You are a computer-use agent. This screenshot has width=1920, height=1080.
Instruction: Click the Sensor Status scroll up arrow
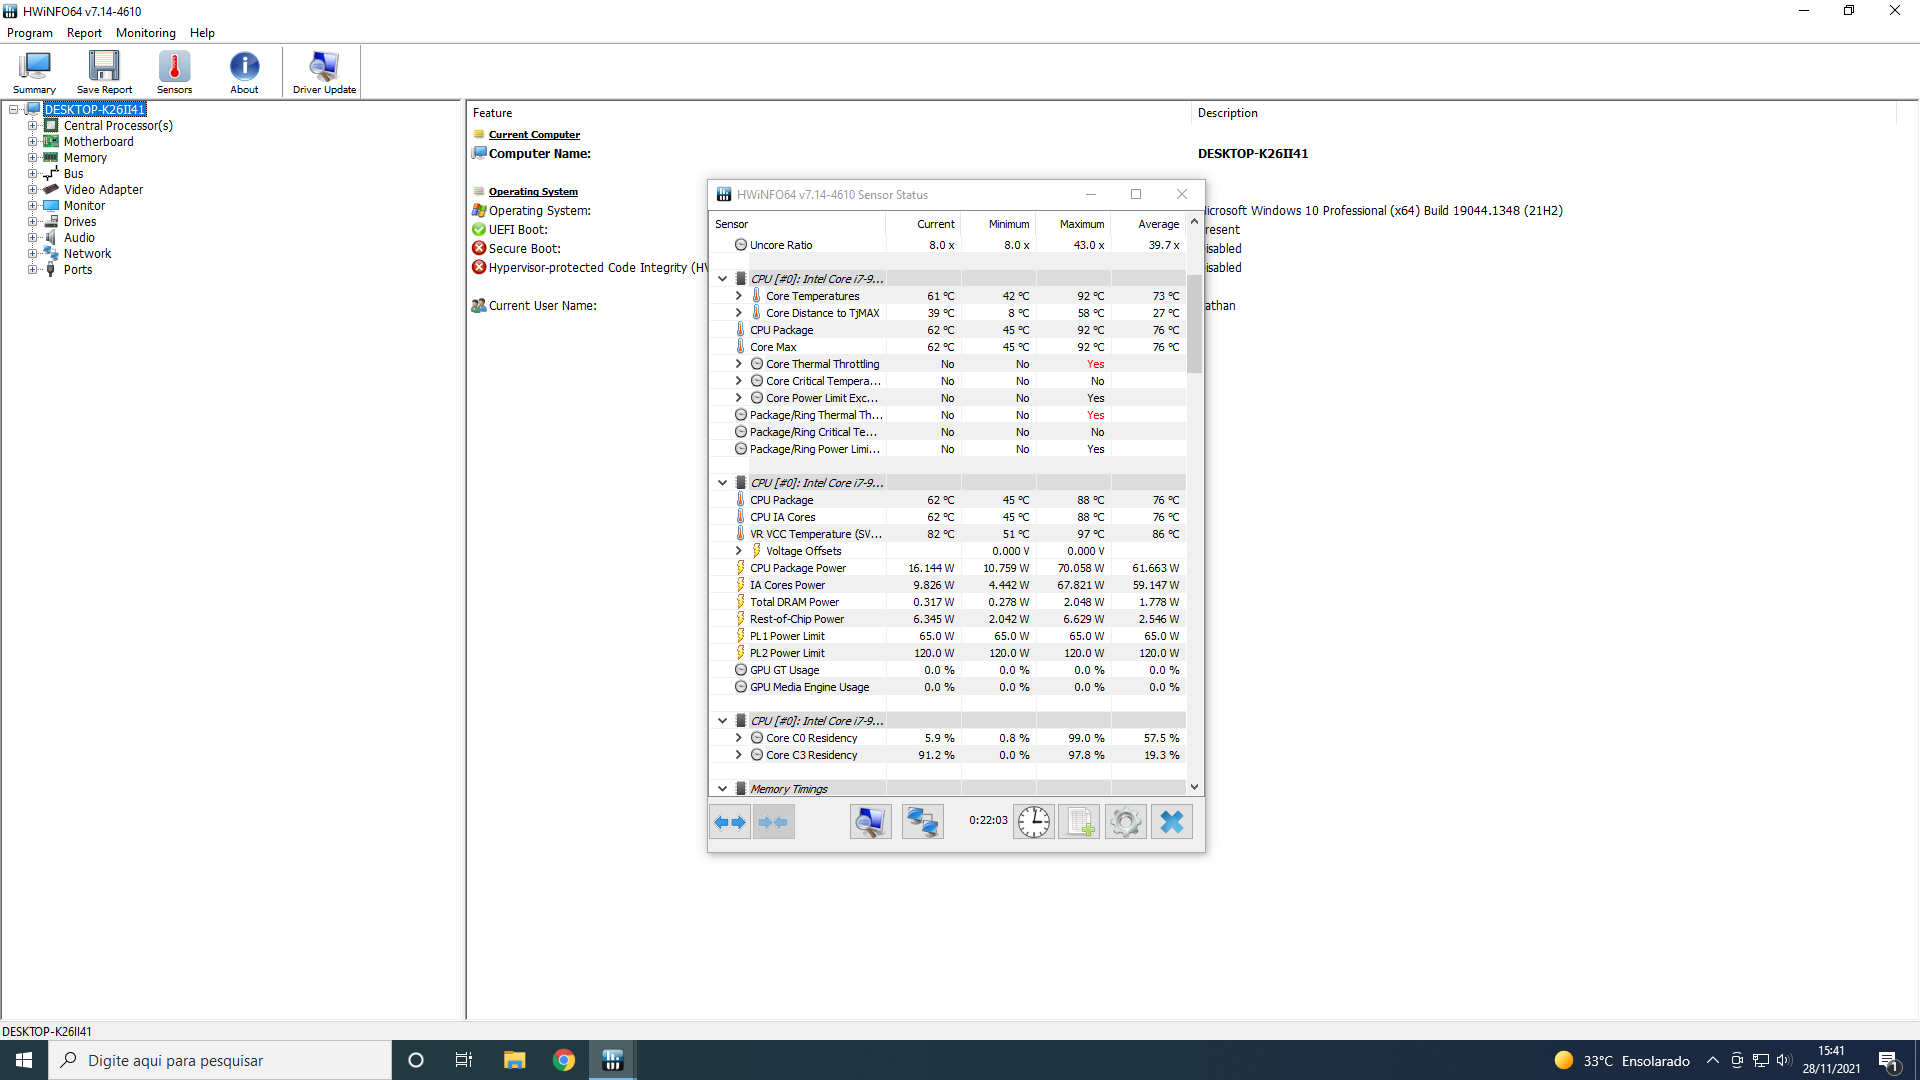pos(1194,222)
